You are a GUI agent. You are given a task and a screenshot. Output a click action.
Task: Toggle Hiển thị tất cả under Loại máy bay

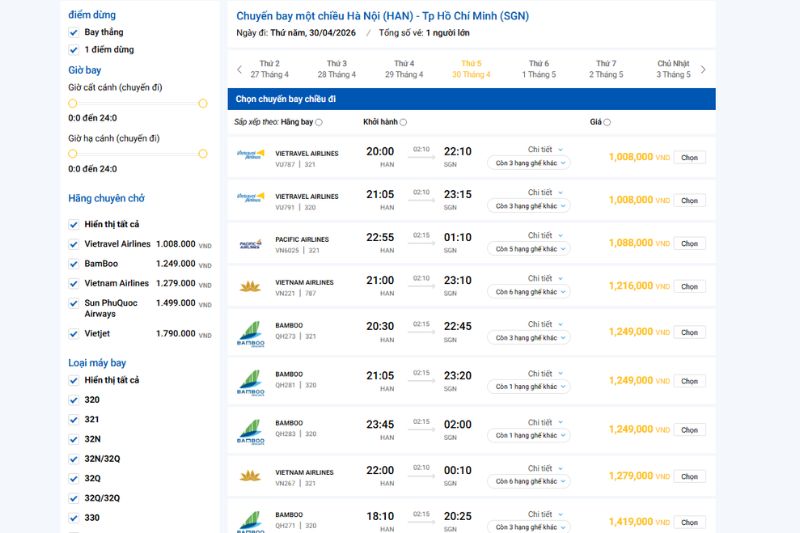tap(73, 380)
